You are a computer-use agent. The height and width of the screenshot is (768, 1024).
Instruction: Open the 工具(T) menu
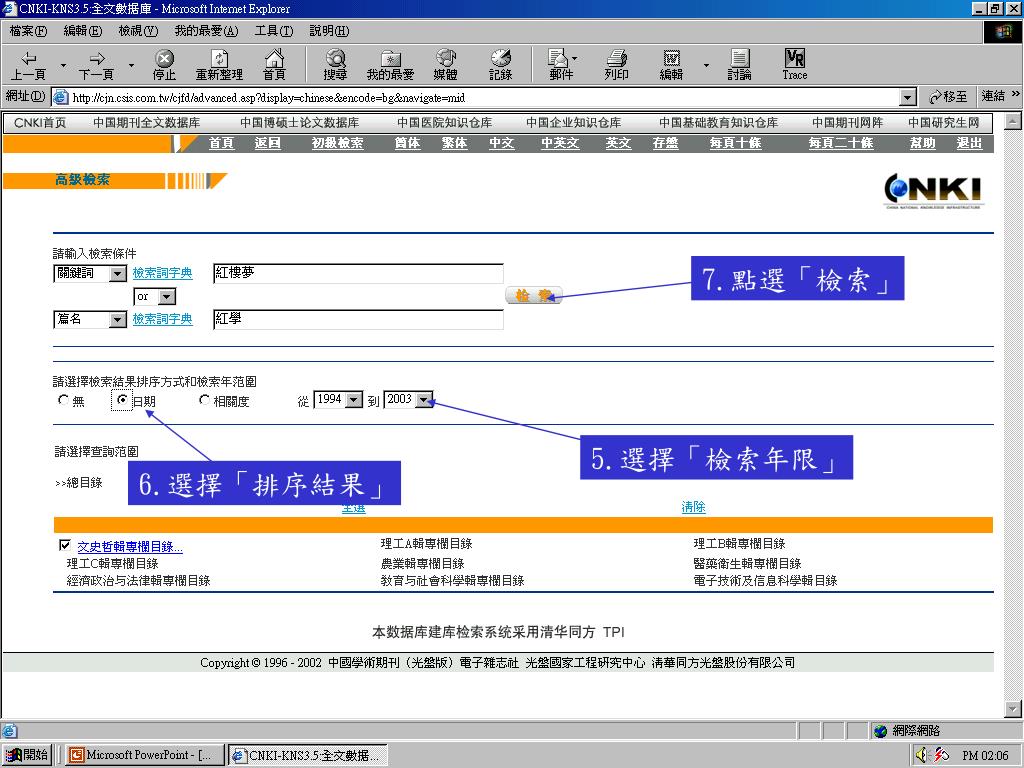[274, 31]
